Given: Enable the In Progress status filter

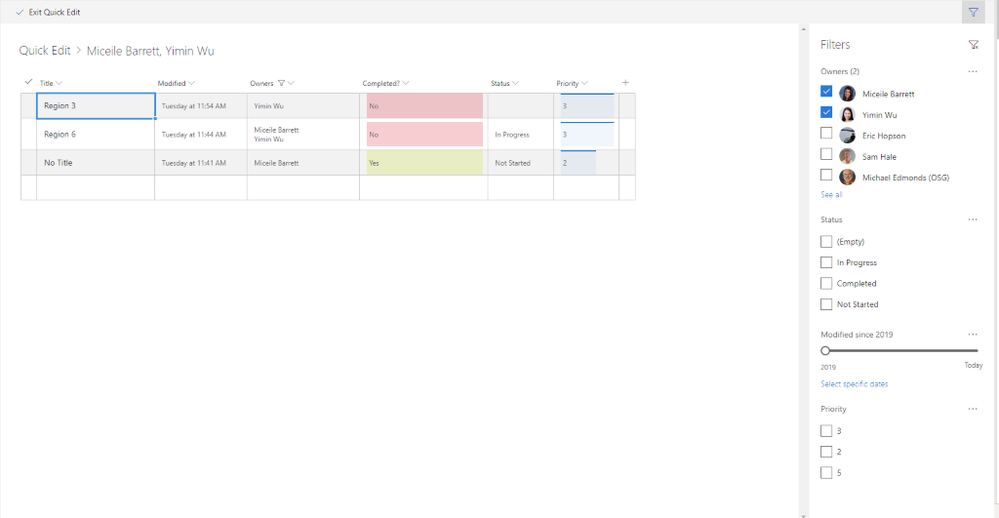Looking at the screenshot, I should 826,263.
